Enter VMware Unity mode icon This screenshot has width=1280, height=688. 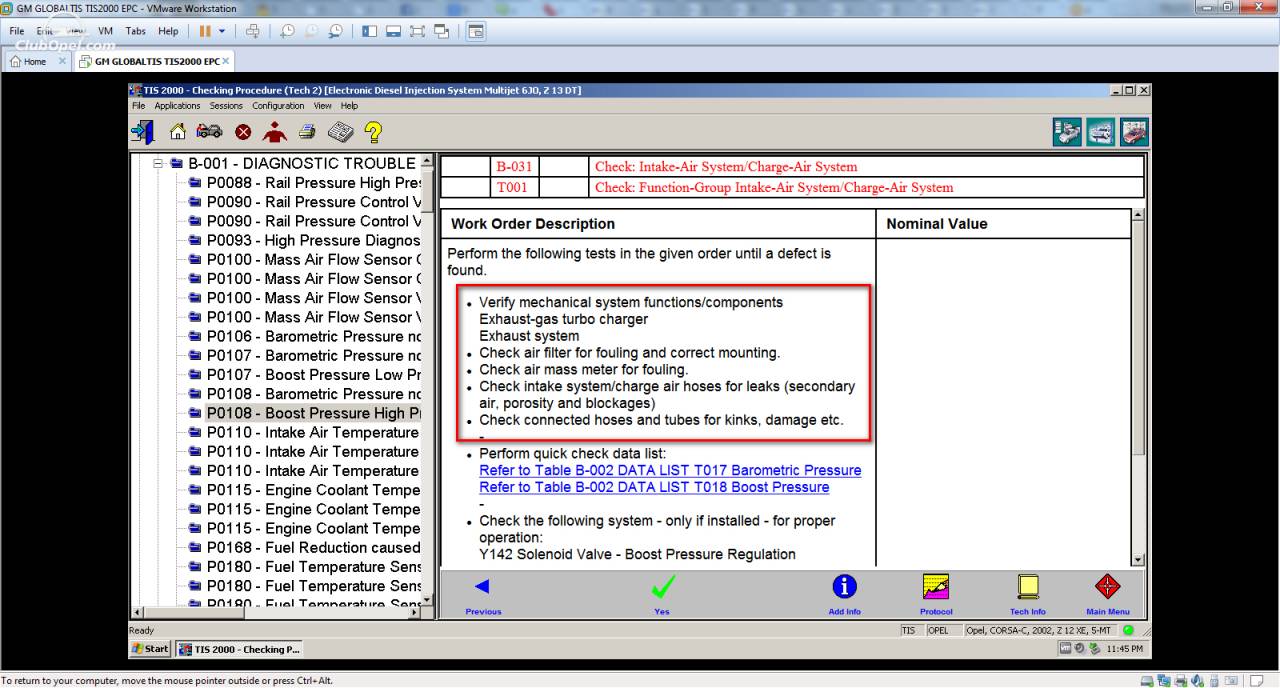coord(442,31)
